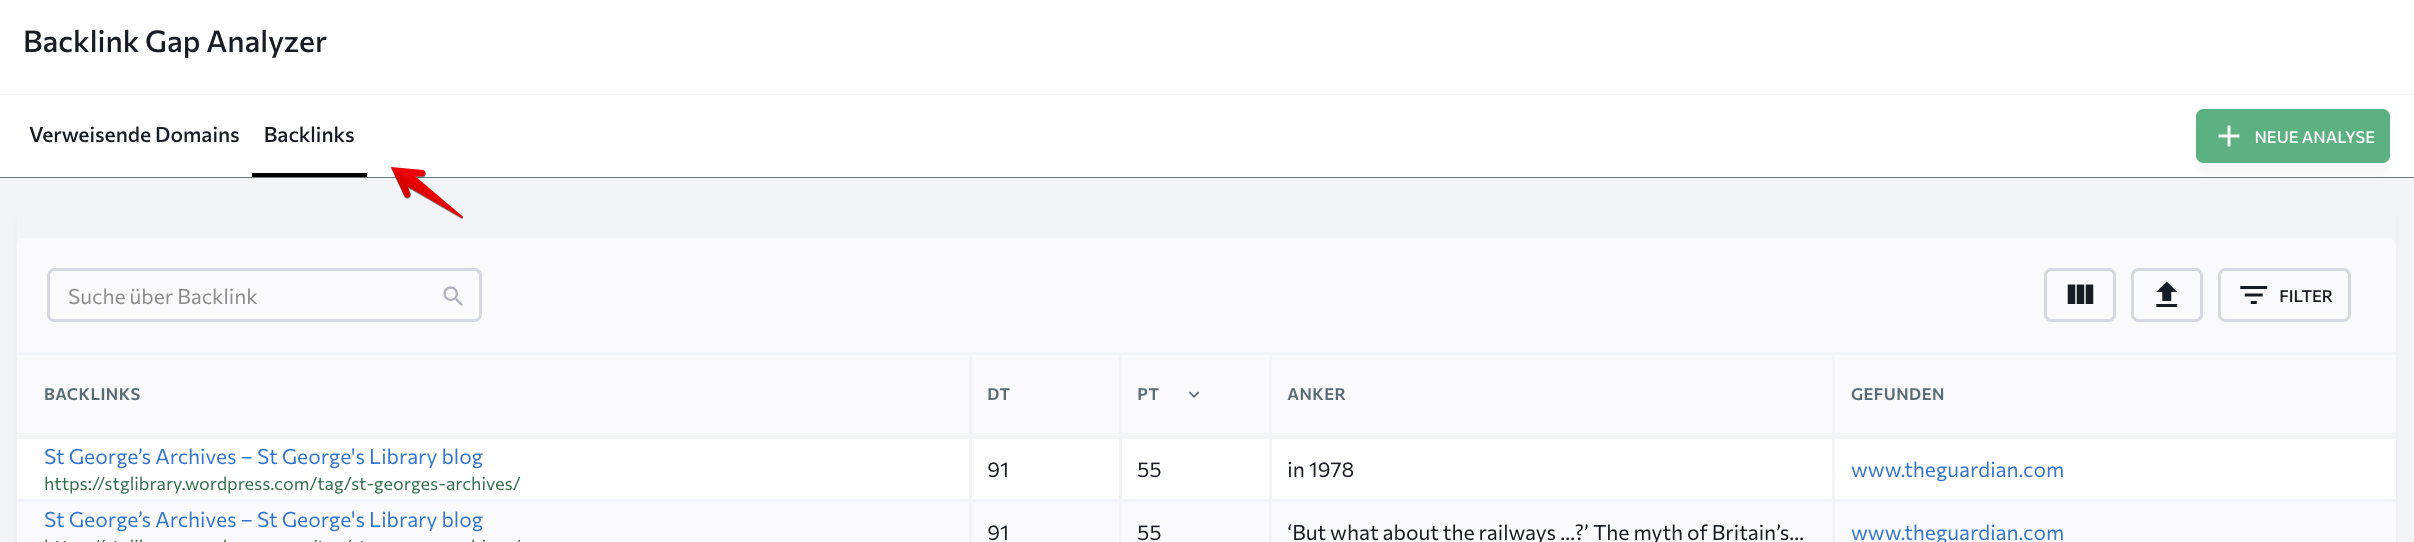The width and height of the screenshot is (2414, 542).
Task: Focus the Suche über Backlink field
Action: point(264,295)
